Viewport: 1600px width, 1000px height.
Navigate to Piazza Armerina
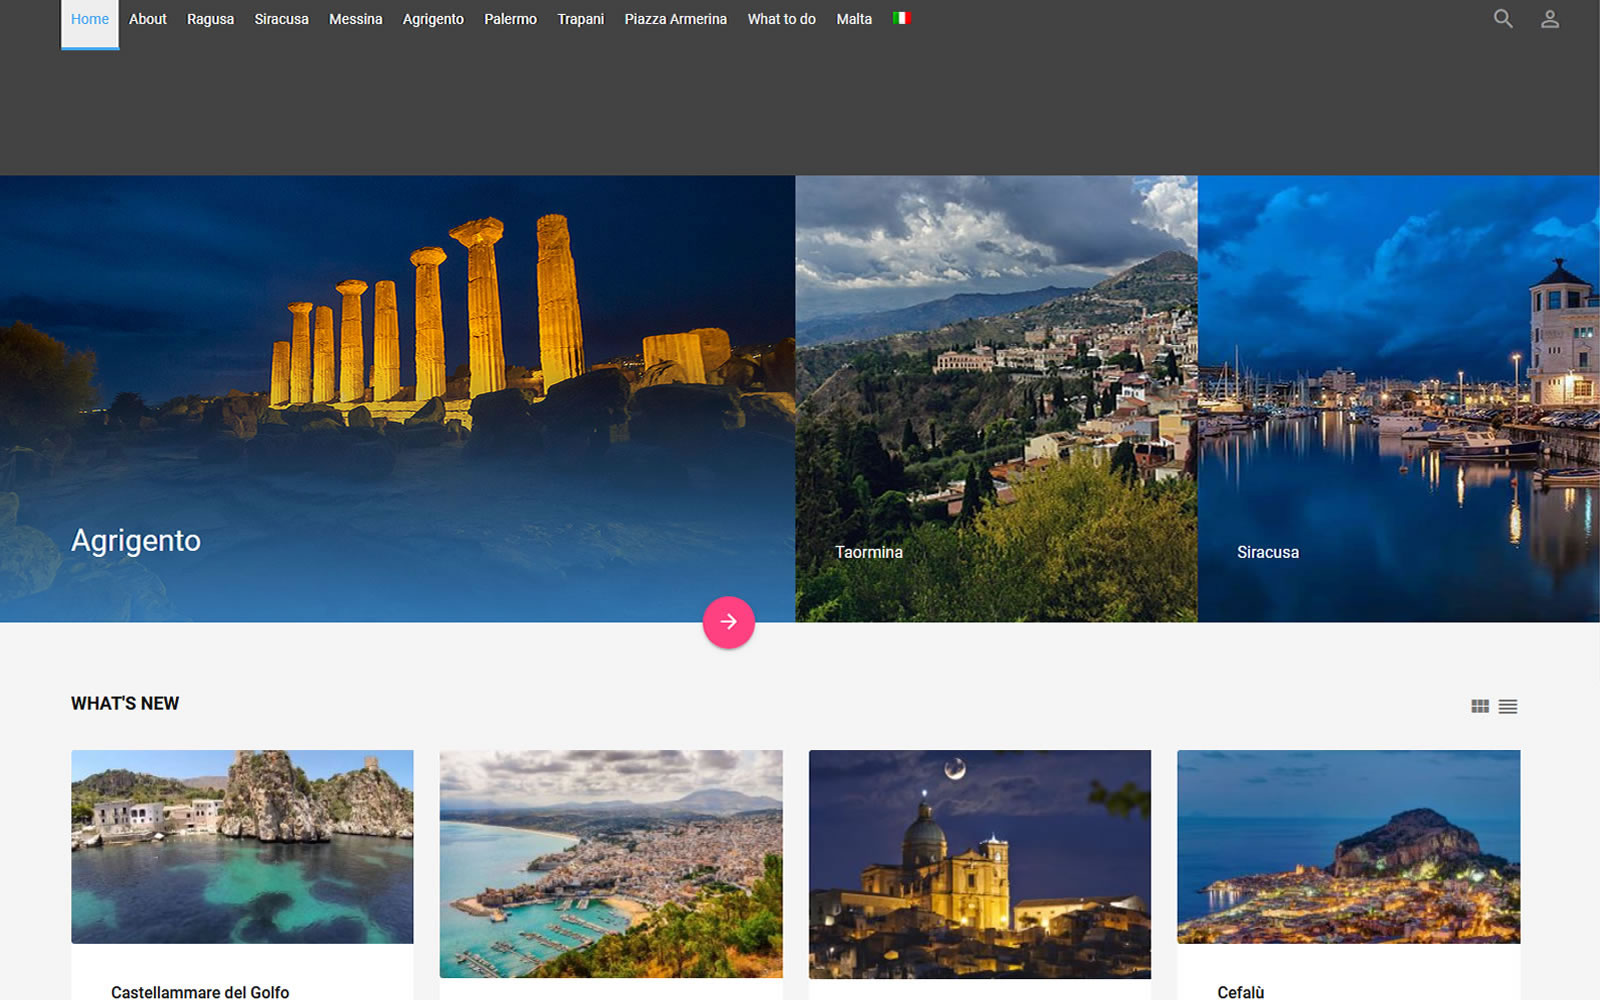[x=675, y=20]
